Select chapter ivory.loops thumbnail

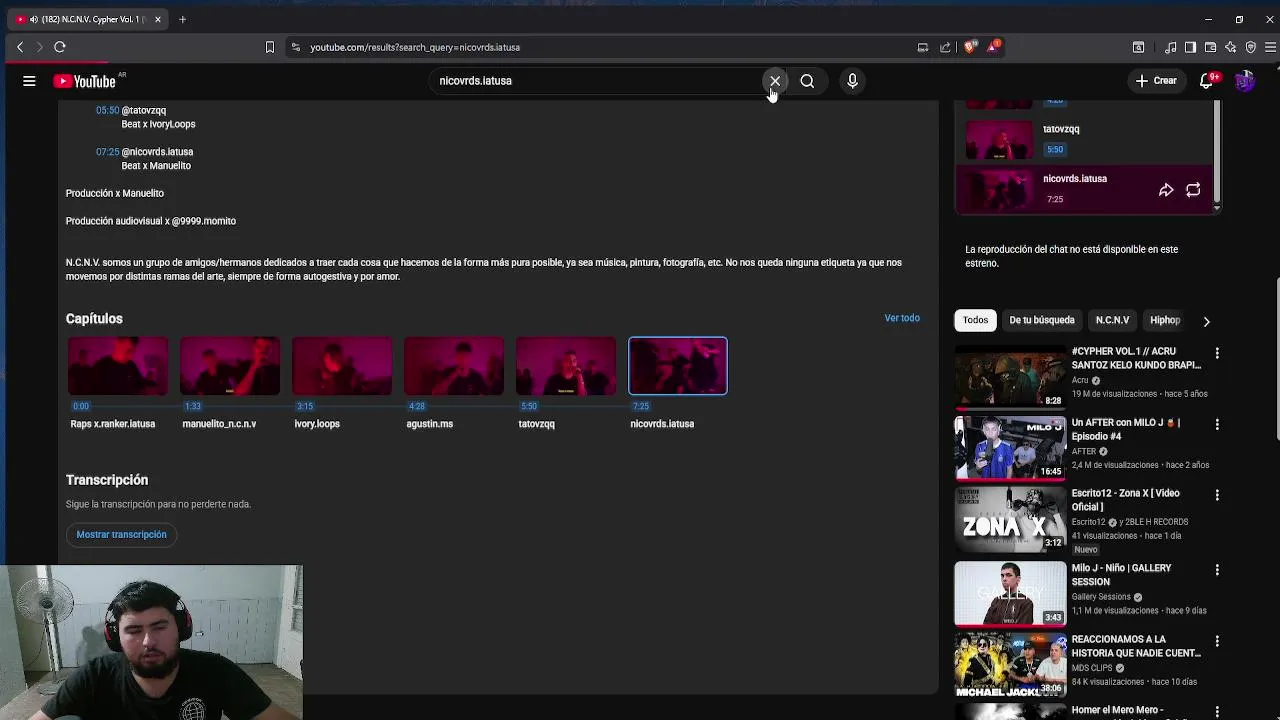pos(342,366)
